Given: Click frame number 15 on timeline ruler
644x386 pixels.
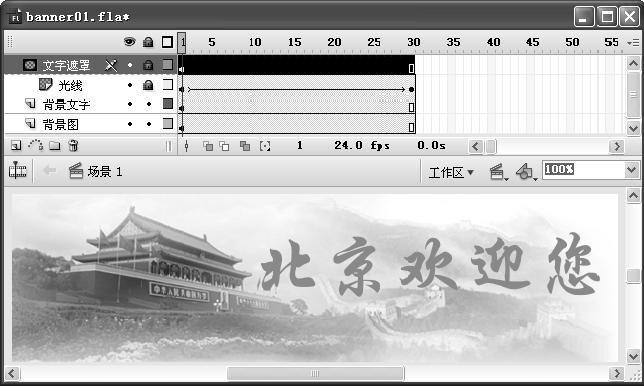Looking at the screenshot, I should pyautogui.click(x=294, y=42).
